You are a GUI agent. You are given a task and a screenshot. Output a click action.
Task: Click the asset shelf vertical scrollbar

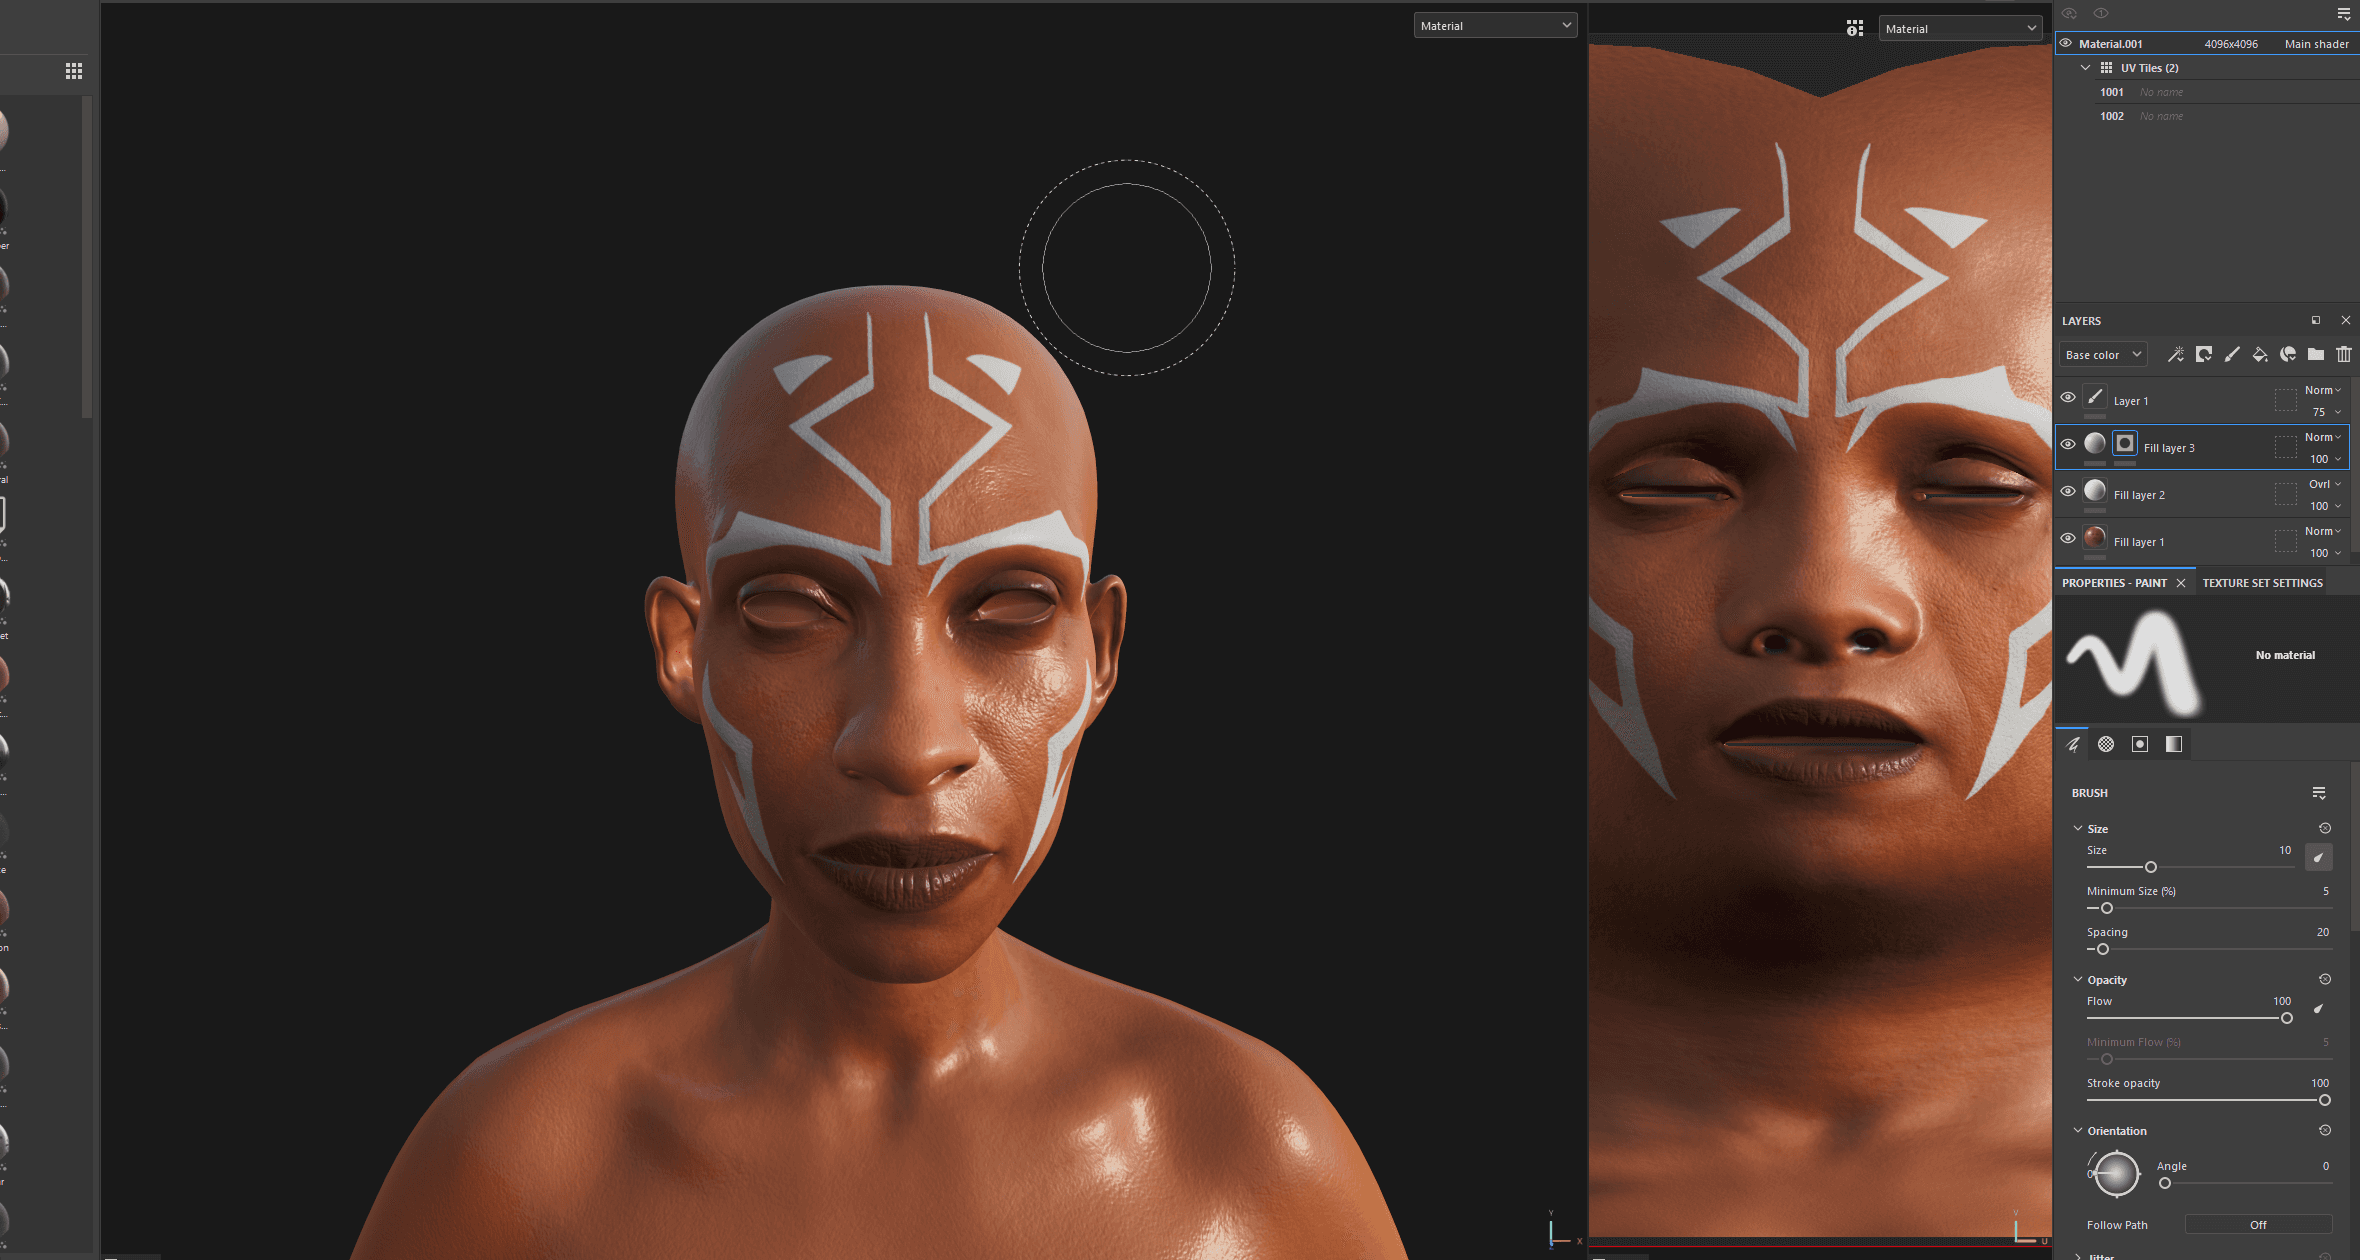[87, 257]
